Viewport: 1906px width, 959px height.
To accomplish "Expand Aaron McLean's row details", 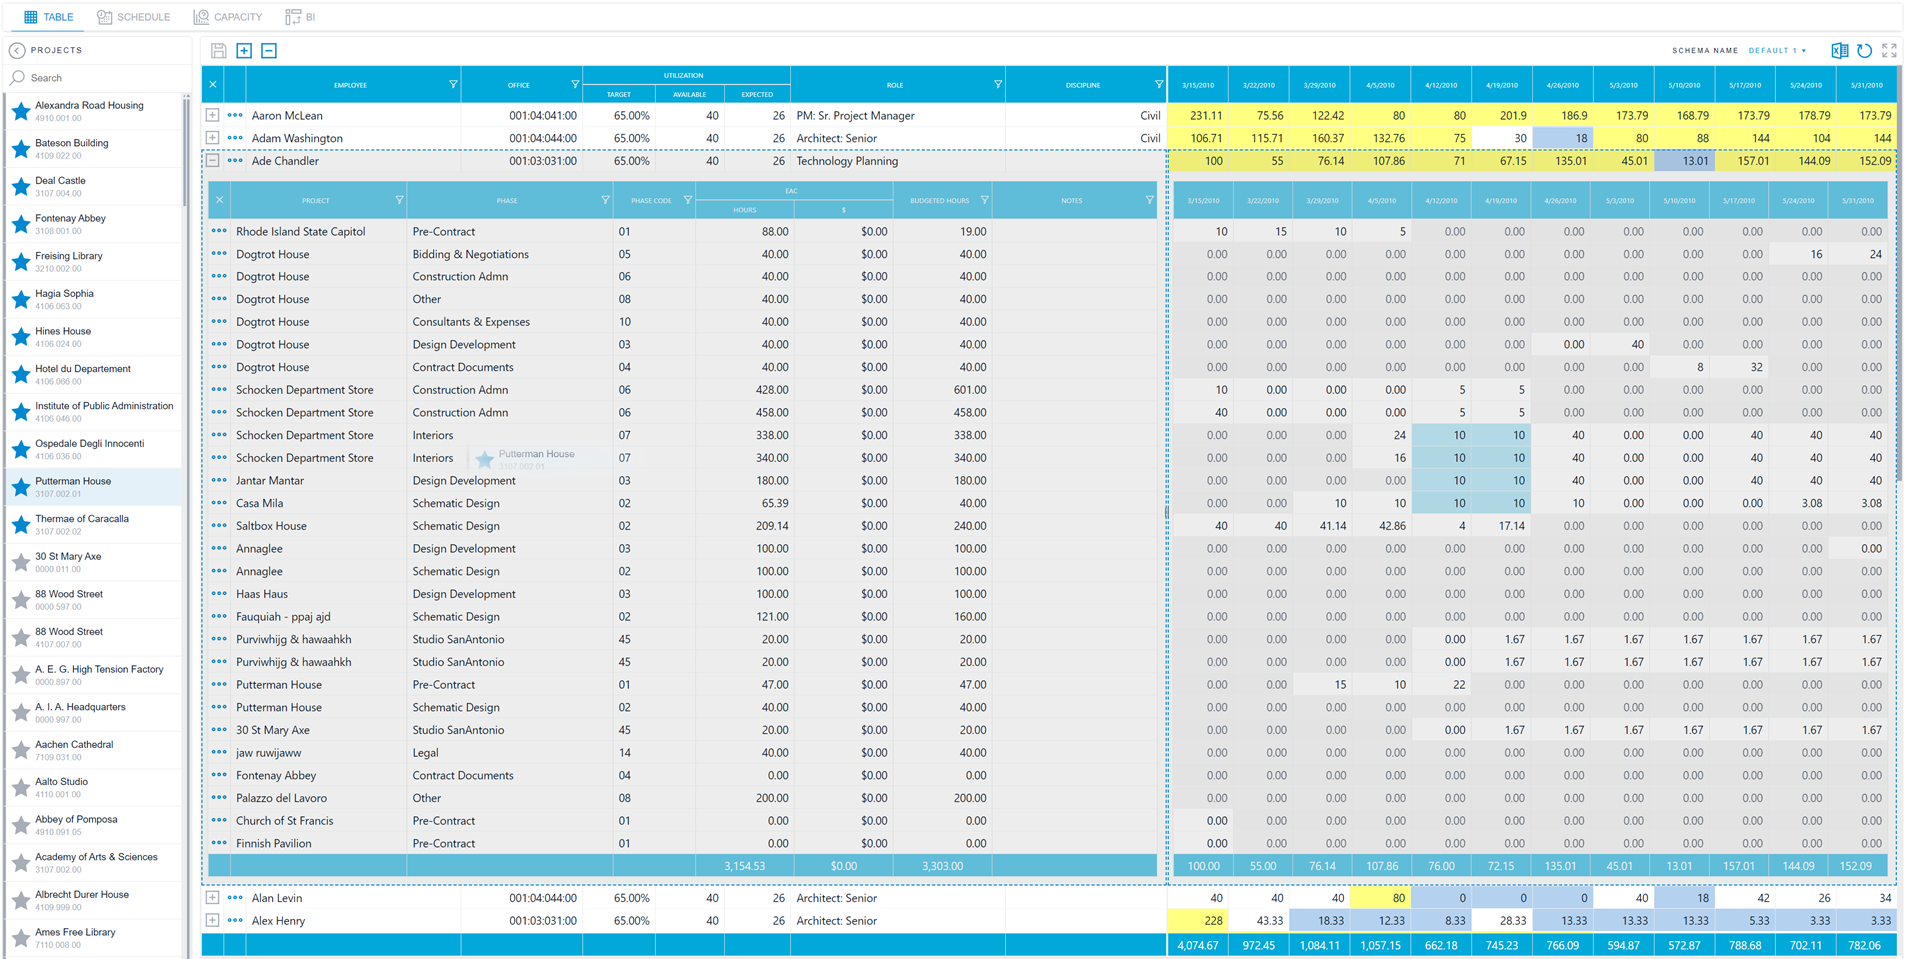I will [212, 115].
